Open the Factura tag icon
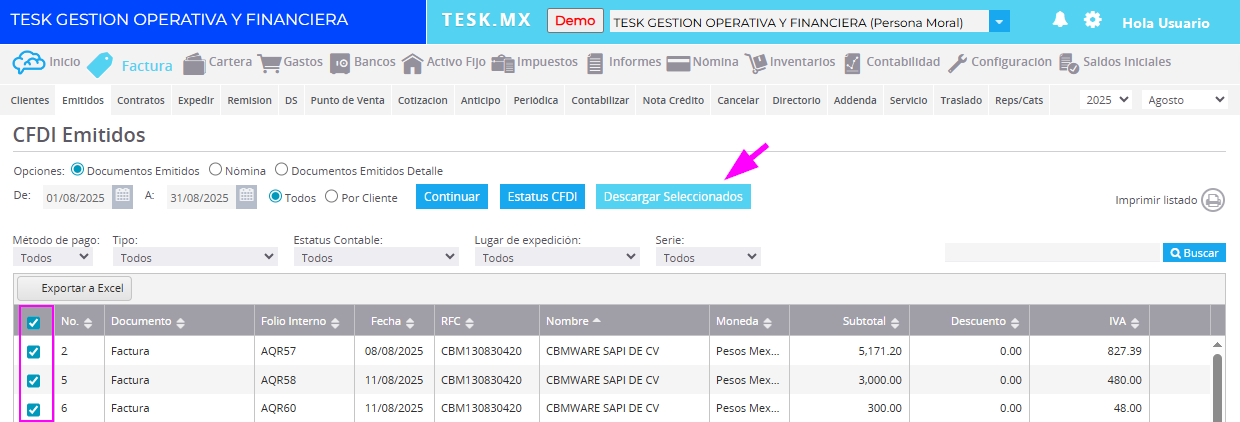1240x422 pixels. 101,65
